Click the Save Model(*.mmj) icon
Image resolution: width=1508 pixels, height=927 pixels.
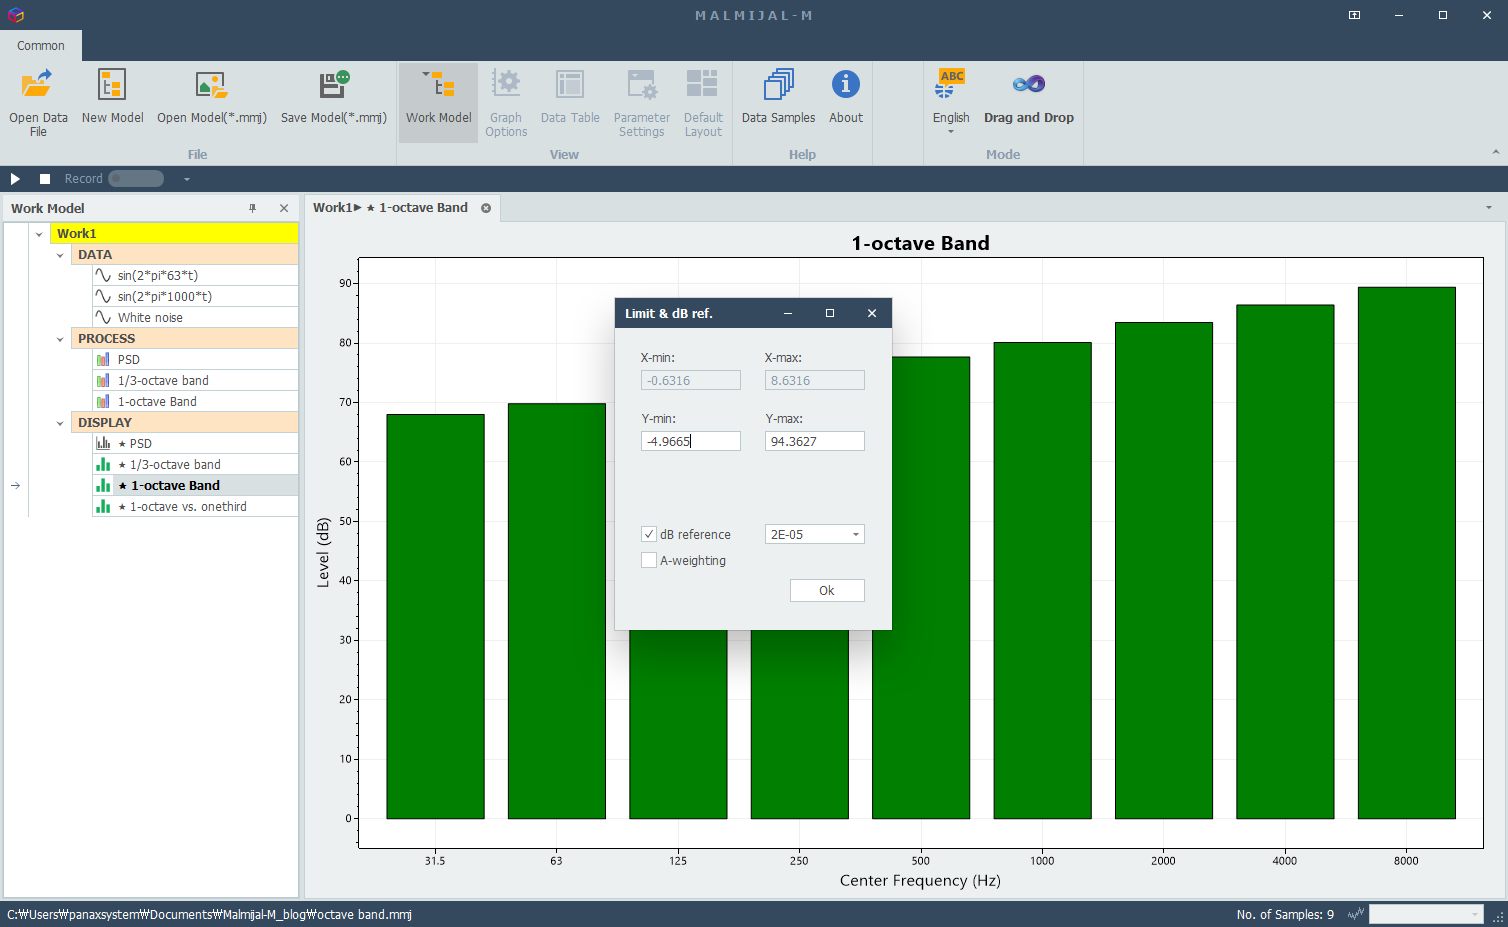click(x=333, y=85)
